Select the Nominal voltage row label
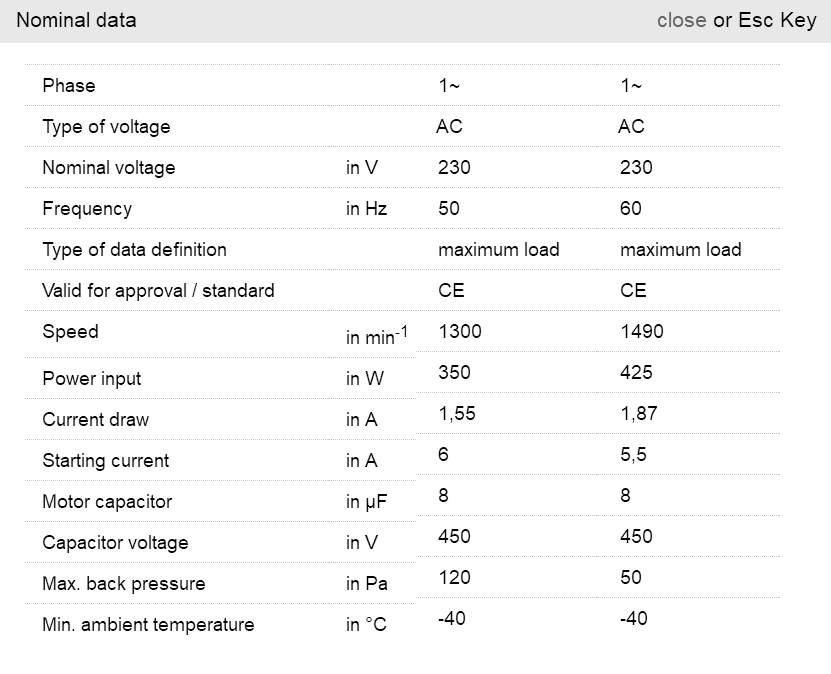This screenshot has width=831, height=674. (x=108, y=168)
